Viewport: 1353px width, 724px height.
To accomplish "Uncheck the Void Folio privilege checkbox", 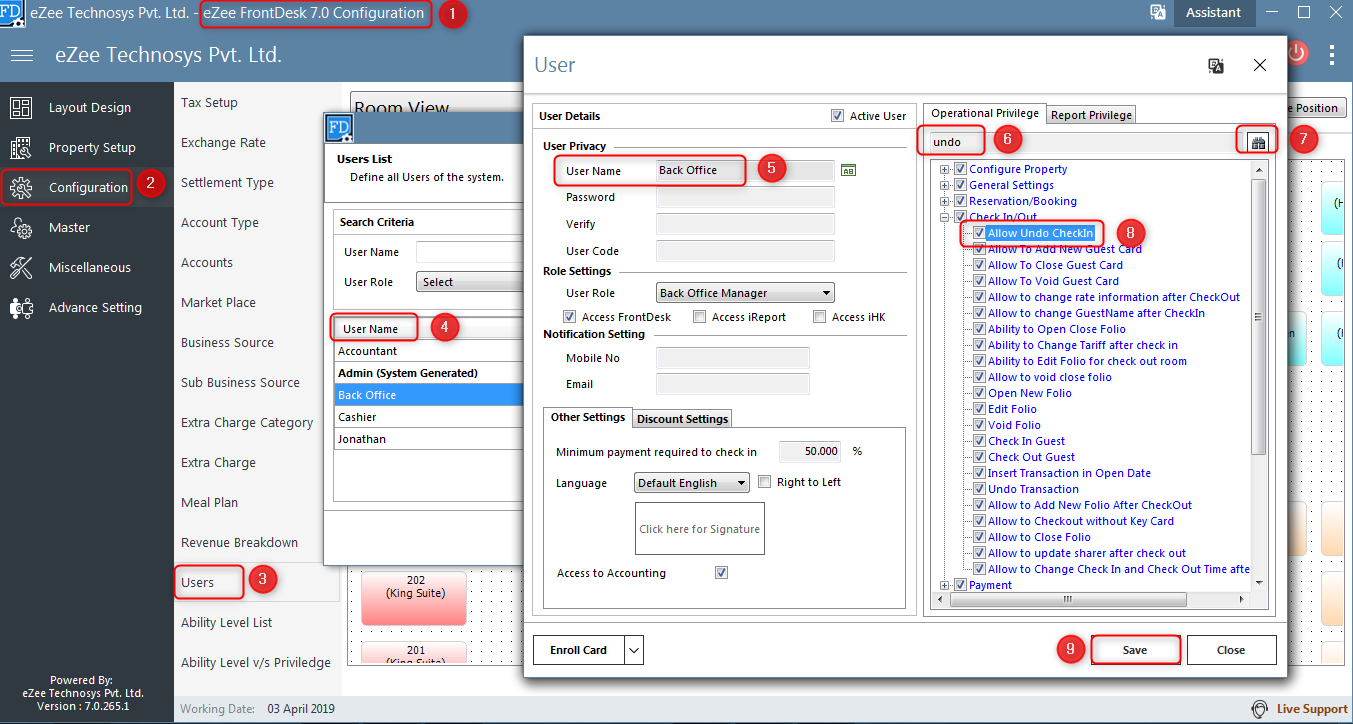I will click(x=980, y=425).
